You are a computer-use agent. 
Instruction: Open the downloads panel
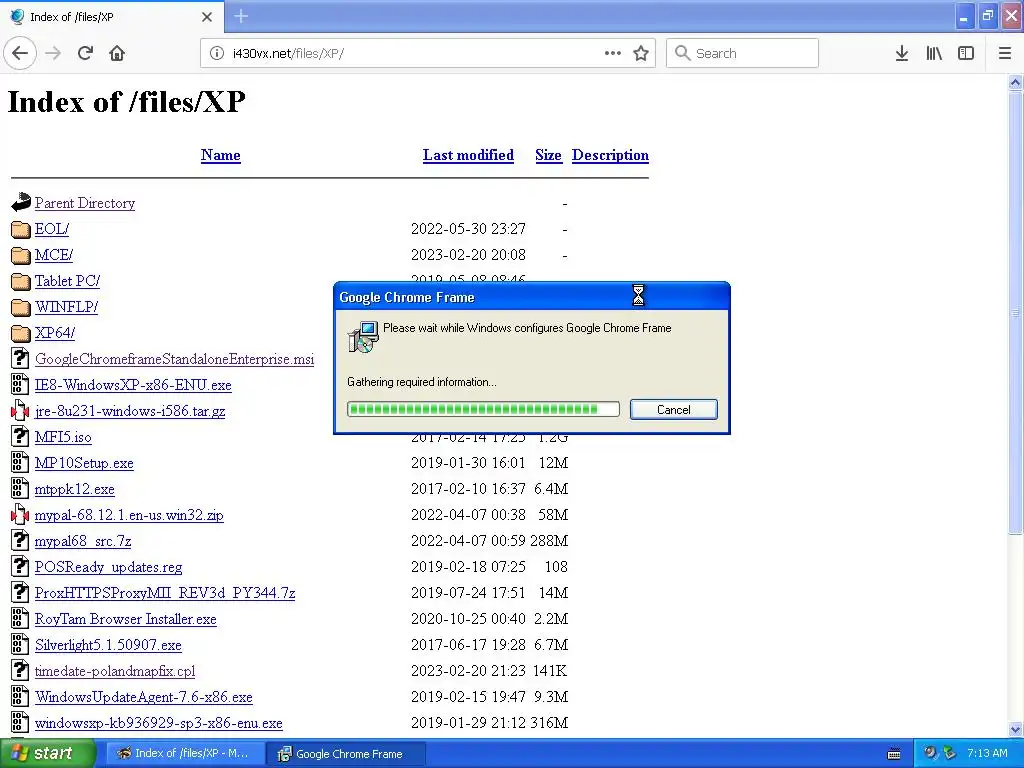tap(902, 53)
